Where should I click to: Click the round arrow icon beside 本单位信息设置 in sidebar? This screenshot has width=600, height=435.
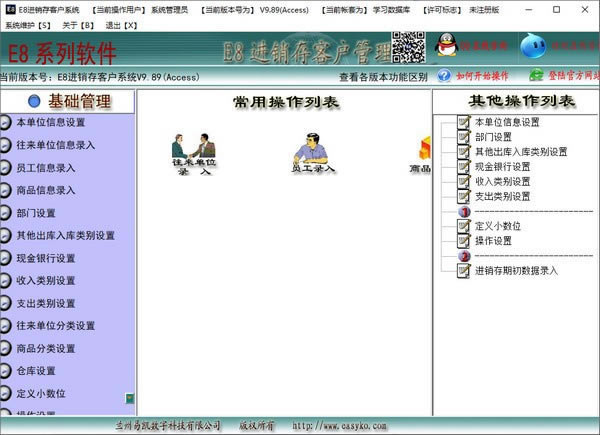click(x=5, y=122)
